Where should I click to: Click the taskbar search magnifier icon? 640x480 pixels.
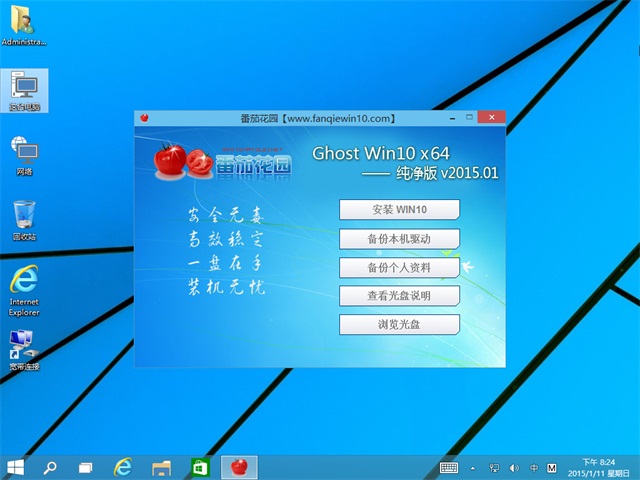click(x=50, y=467)
